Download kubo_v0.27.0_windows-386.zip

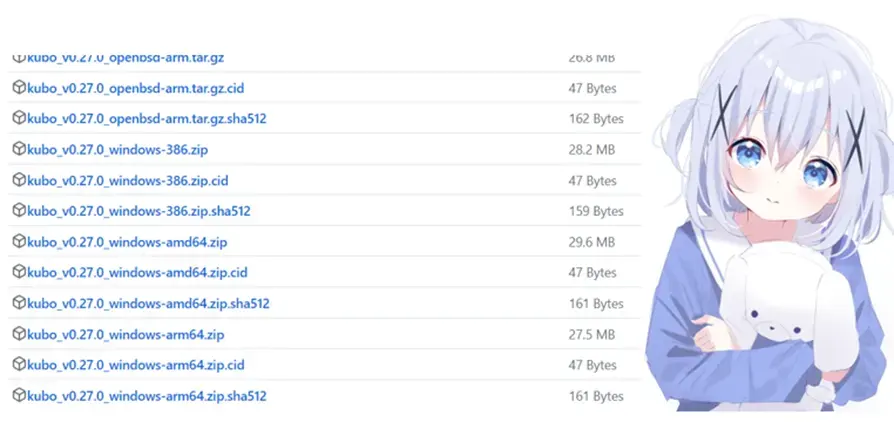pos(117,150)
